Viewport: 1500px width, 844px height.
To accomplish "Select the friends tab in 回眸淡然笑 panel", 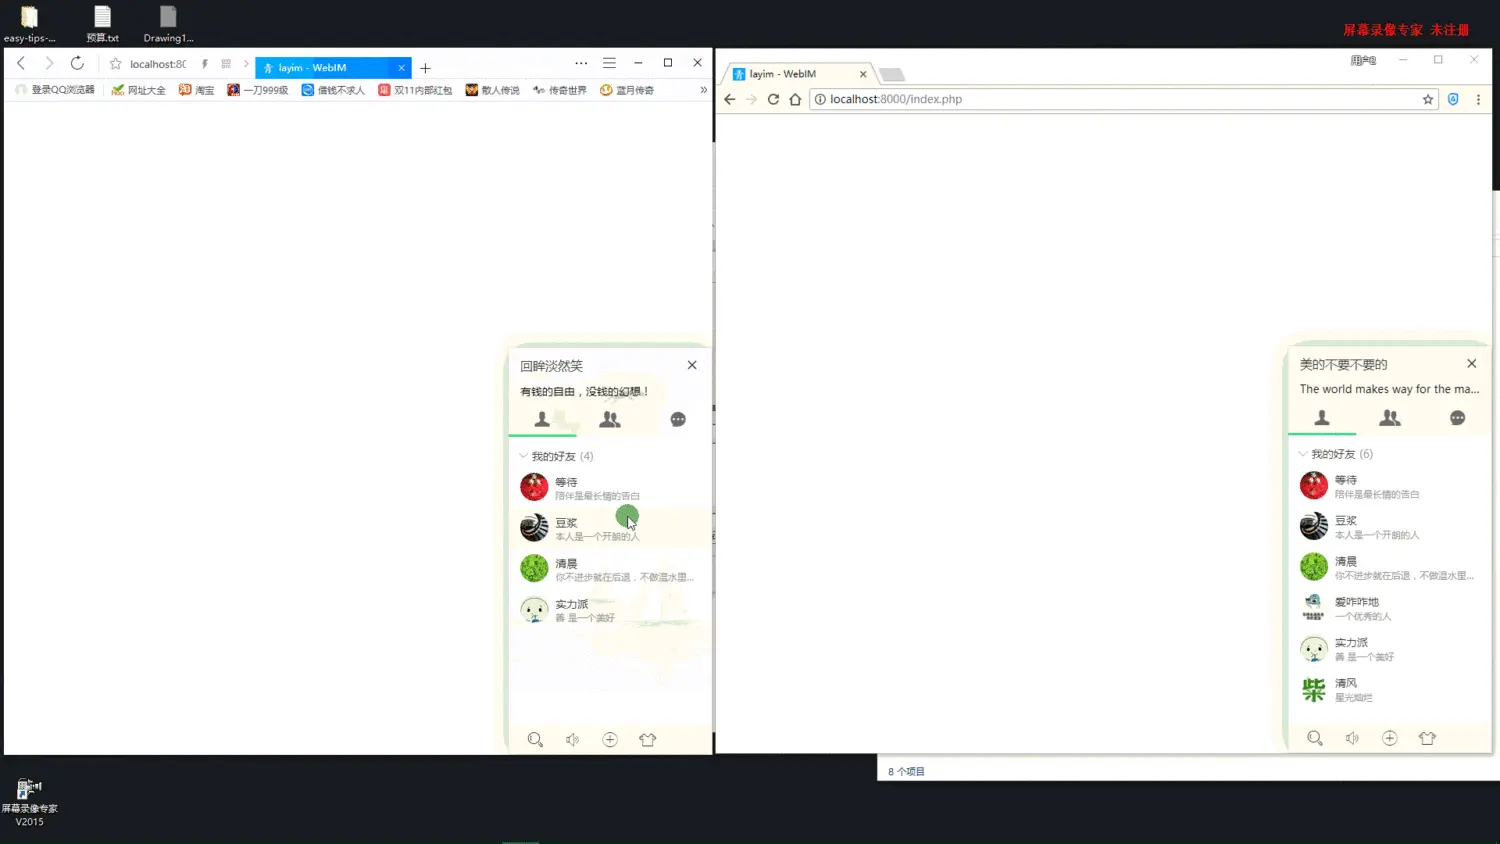I will coord(542,420).
